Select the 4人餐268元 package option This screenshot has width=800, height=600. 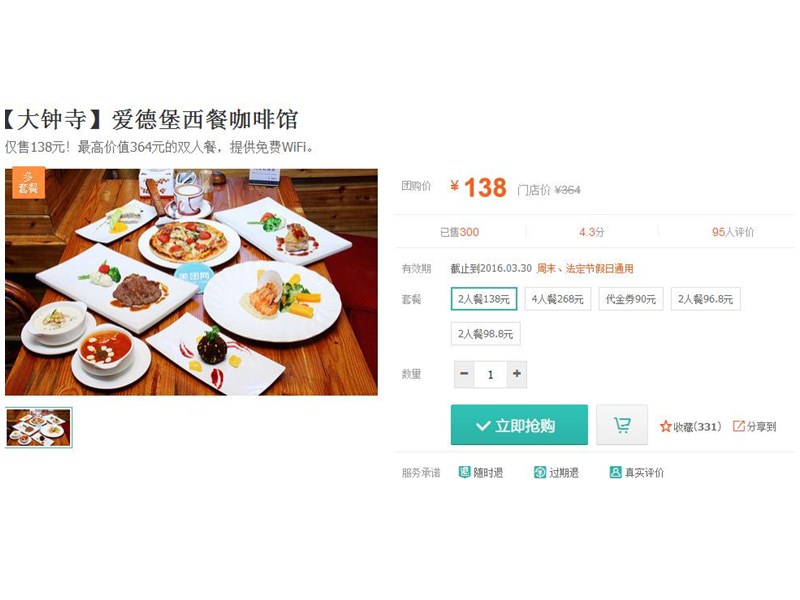point(558,299)
